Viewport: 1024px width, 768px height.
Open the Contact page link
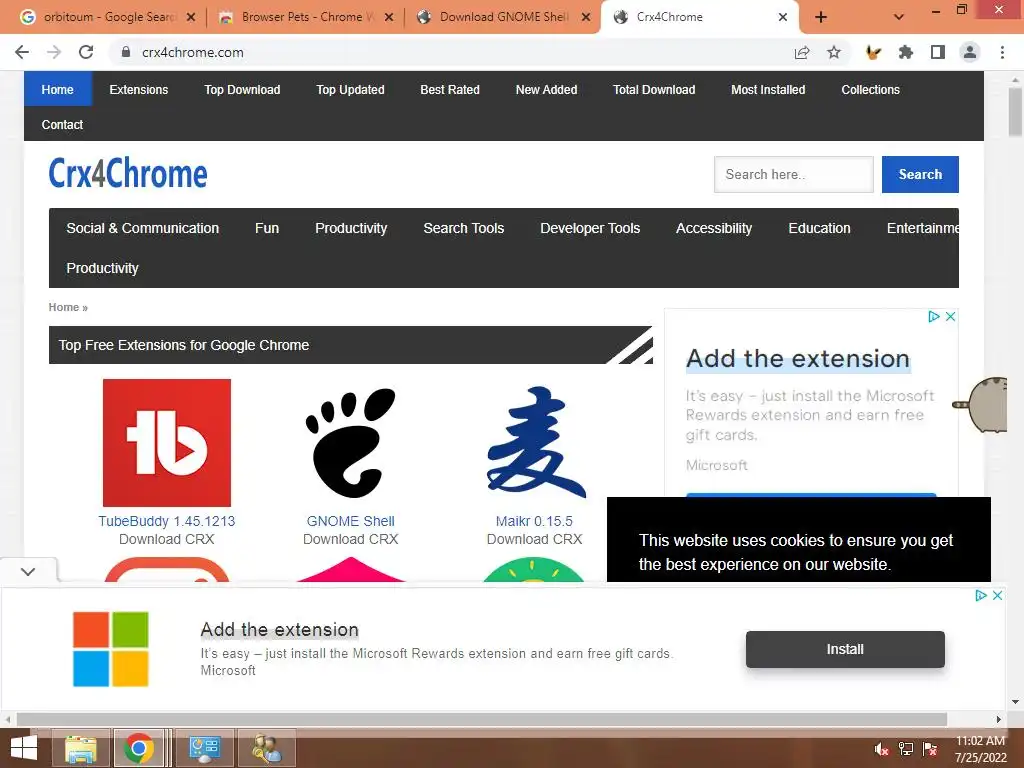[62, 124]
